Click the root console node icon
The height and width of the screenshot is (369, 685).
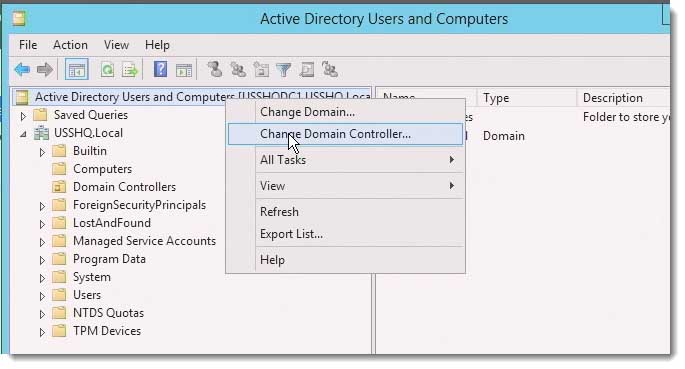coord(22,97)
